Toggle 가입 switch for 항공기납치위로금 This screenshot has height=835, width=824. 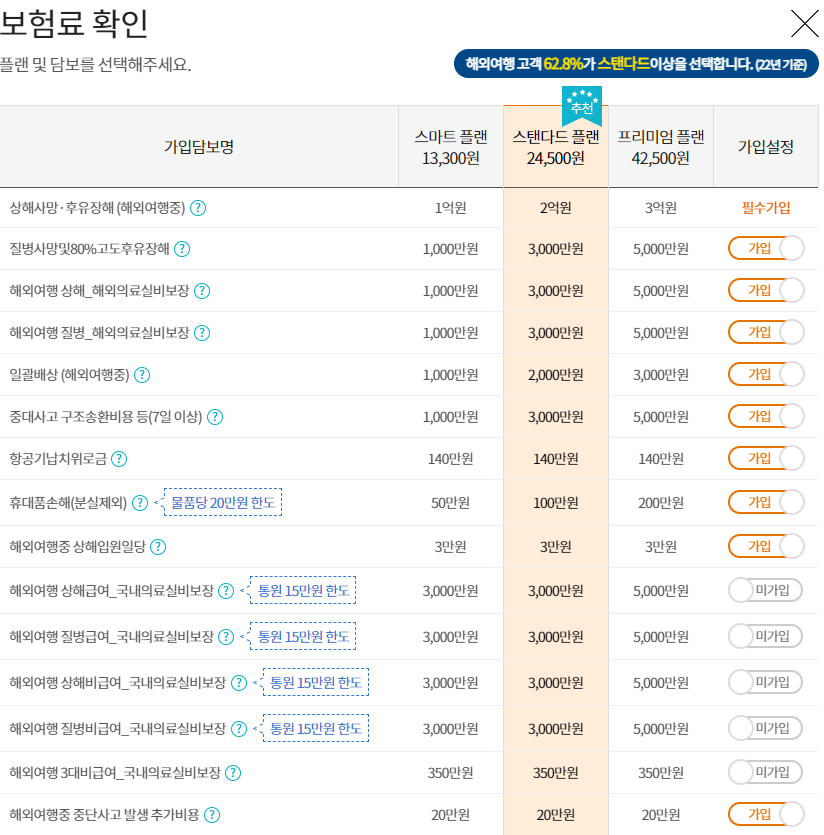point(766,459)
